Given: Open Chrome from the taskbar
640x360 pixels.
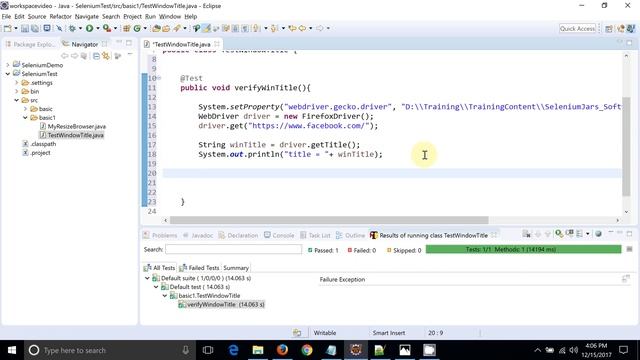Looking at the screenshot, I should [x=307, y=350].
